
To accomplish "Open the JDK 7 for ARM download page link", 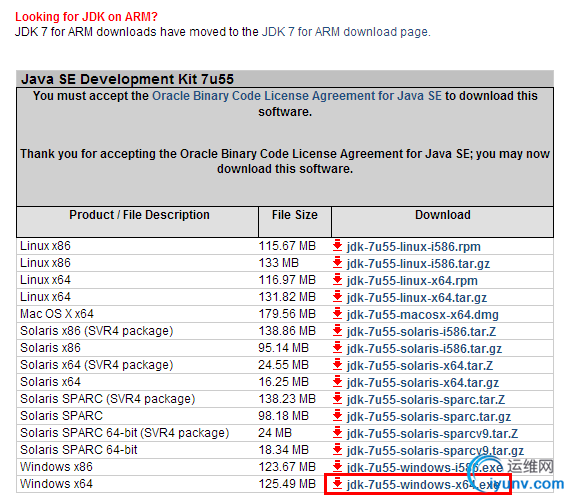I will point(345,32).
